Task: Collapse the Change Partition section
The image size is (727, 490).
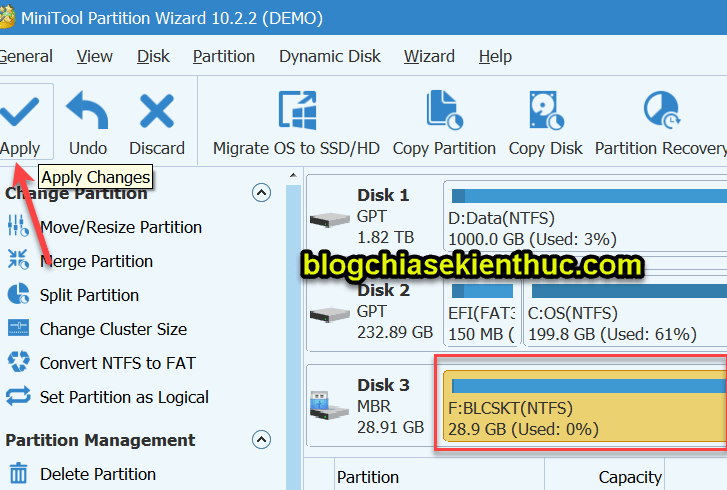Action: (x=261, y=192)
